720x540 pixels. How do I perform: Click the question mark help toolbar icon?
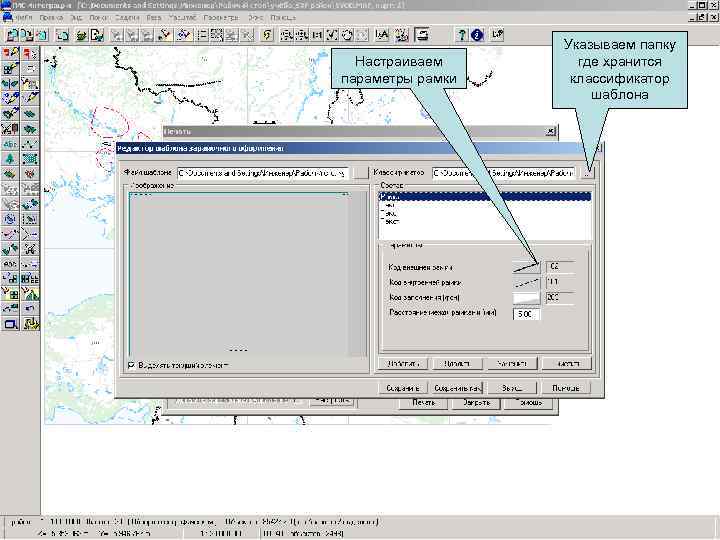tap(462, 35)
